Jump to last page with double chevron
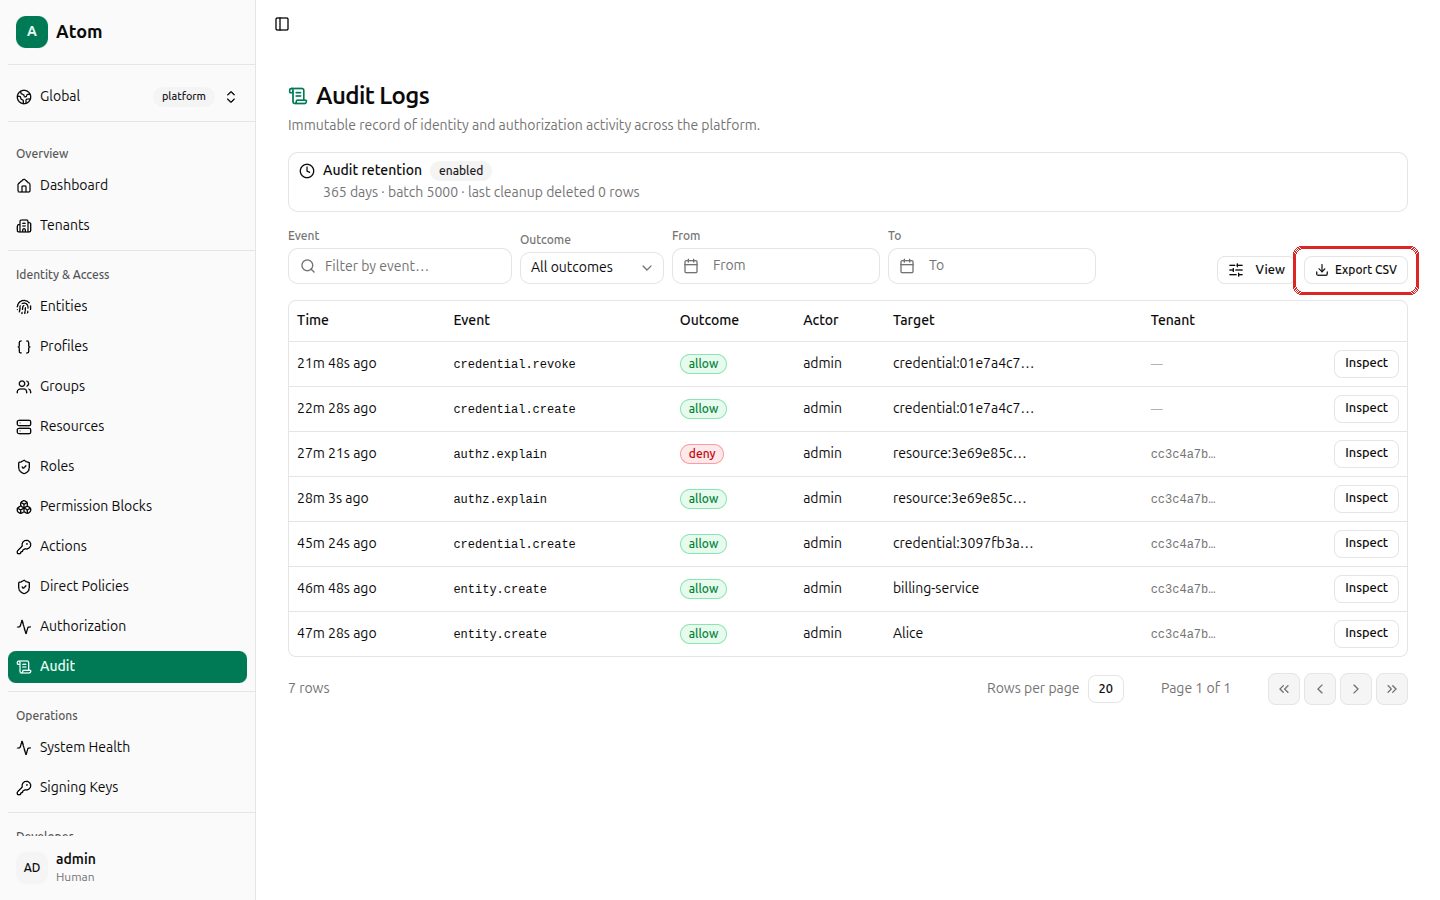This screenshot has width=1440, height=900. point(1392,689)
